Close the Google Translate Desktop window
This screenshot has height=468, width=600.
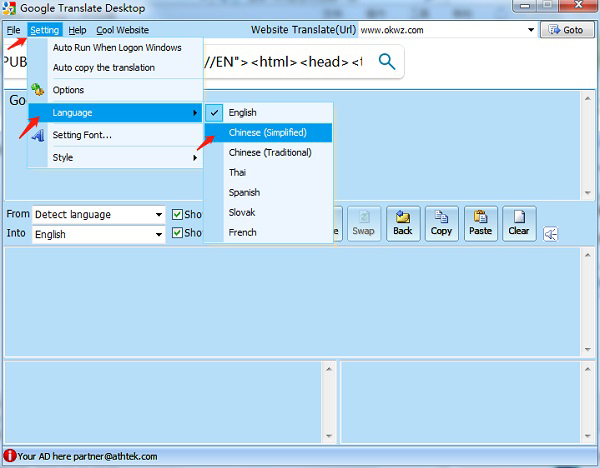point(579,5)
